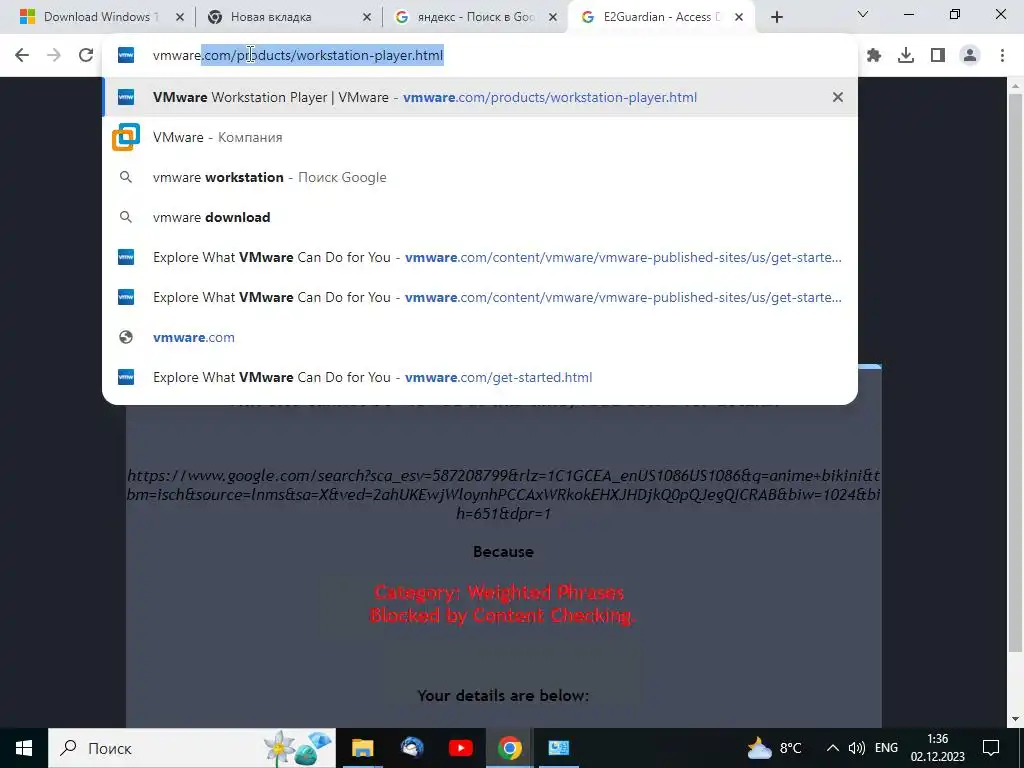Show hidden tray icons chevron

tap(832, 748)
